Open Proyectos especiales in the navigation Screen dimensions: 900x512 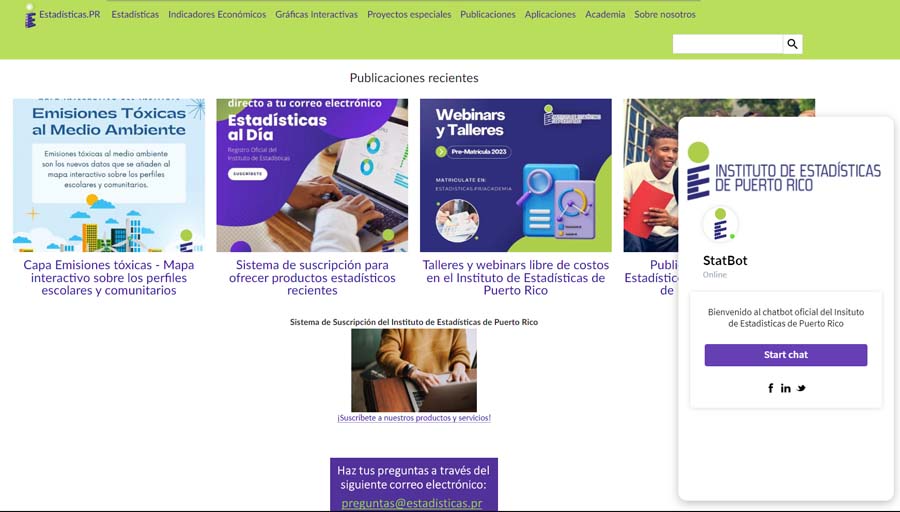tap(409, 14)
